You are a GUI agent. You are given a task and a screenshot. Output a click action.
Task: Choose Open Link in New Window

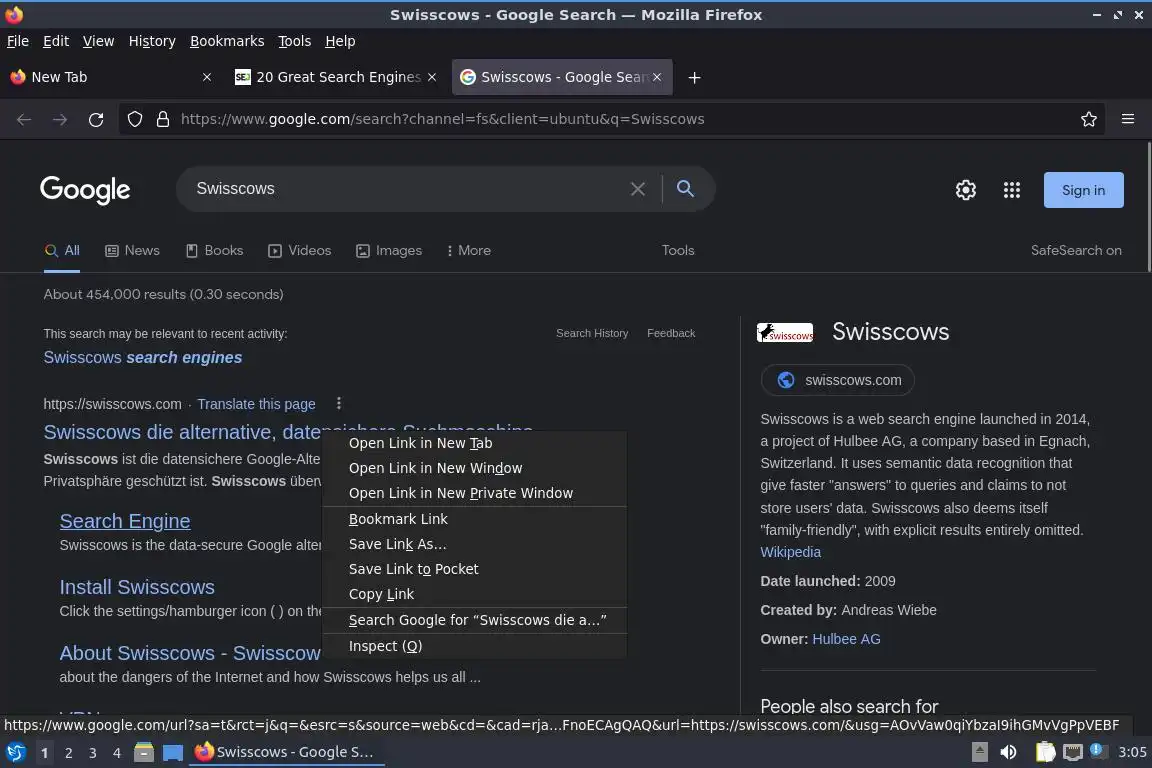475,468
